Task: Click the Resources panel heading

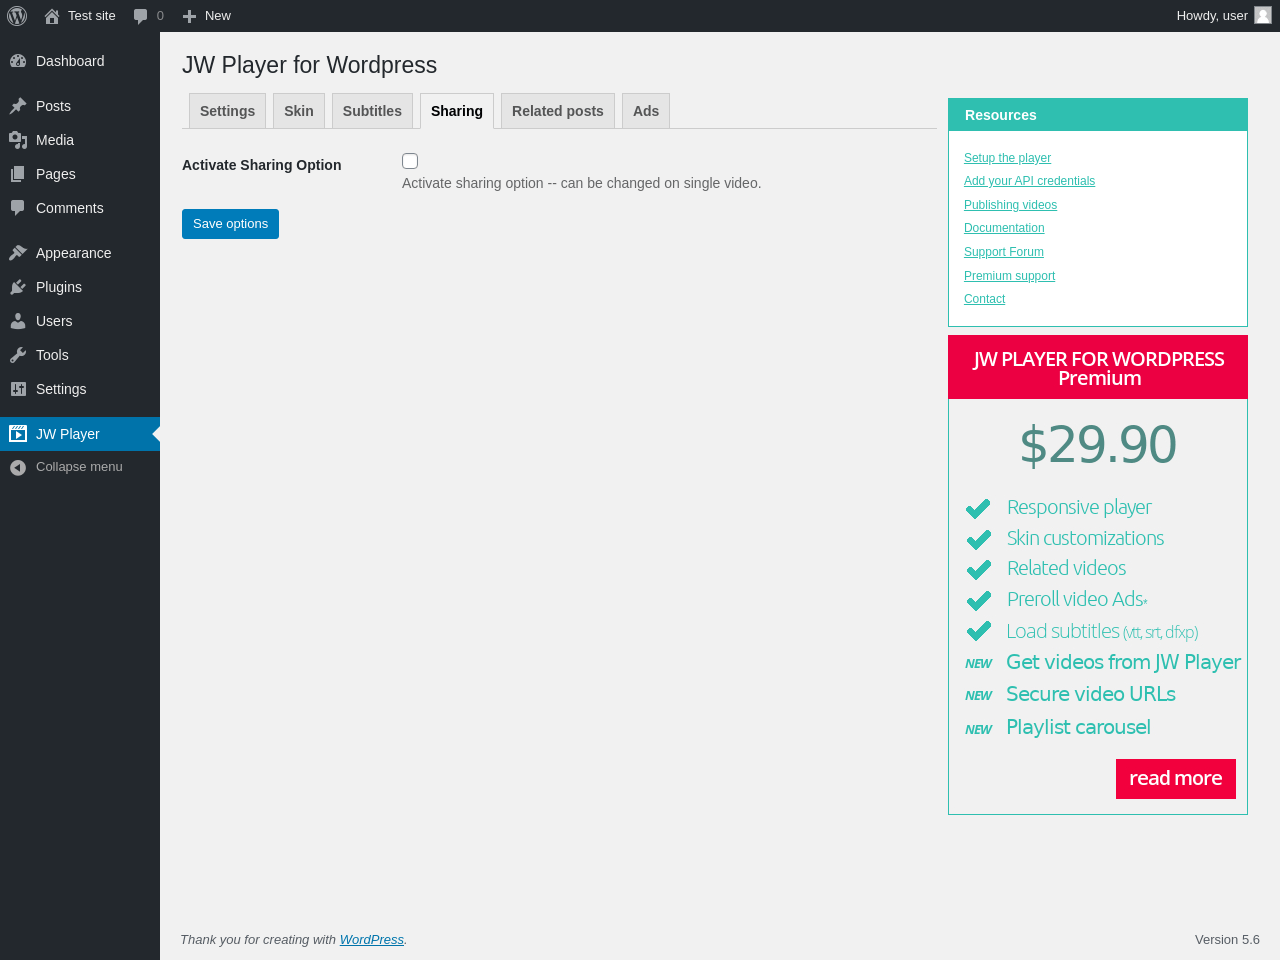Action: 1098,115
